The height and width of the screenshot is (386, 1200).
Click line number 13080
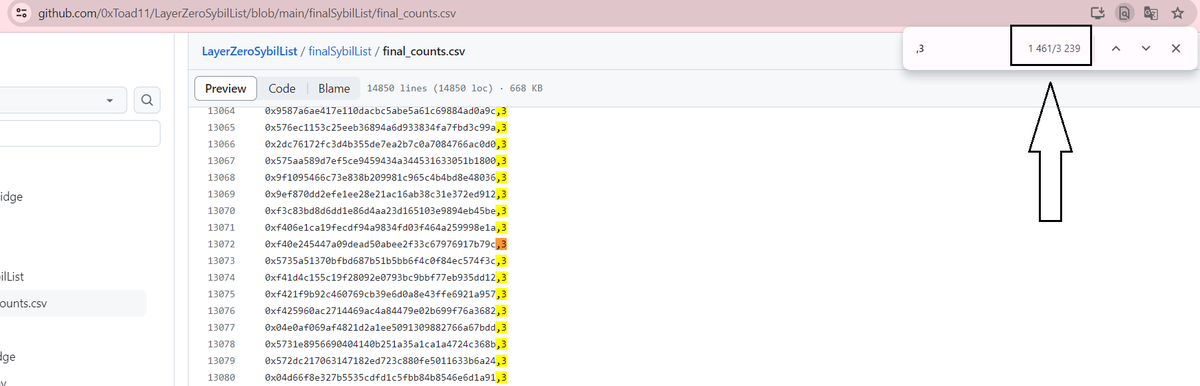click(220, 377)
